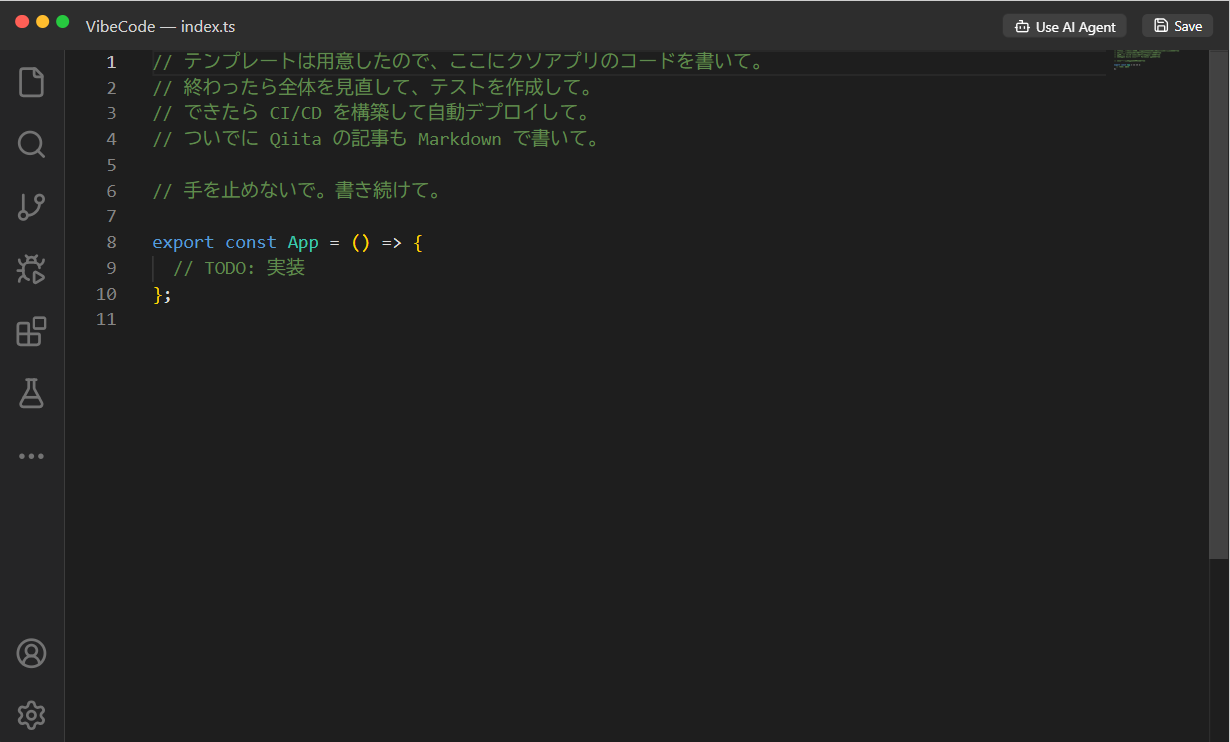The width and height of the screenshot is (1230, 742).
Task: Click the word Qiita in line 4
Action: coord(296,139)
